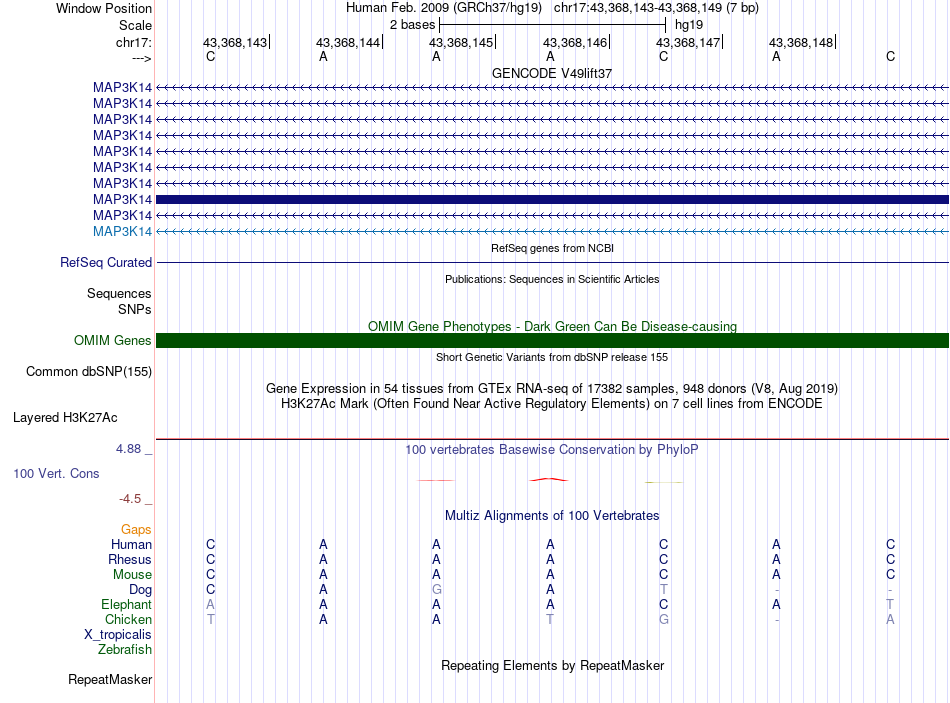Click the ---> sequence direction arrow label
The width and height of the screenshot is (950, 703).
(142, 58)
